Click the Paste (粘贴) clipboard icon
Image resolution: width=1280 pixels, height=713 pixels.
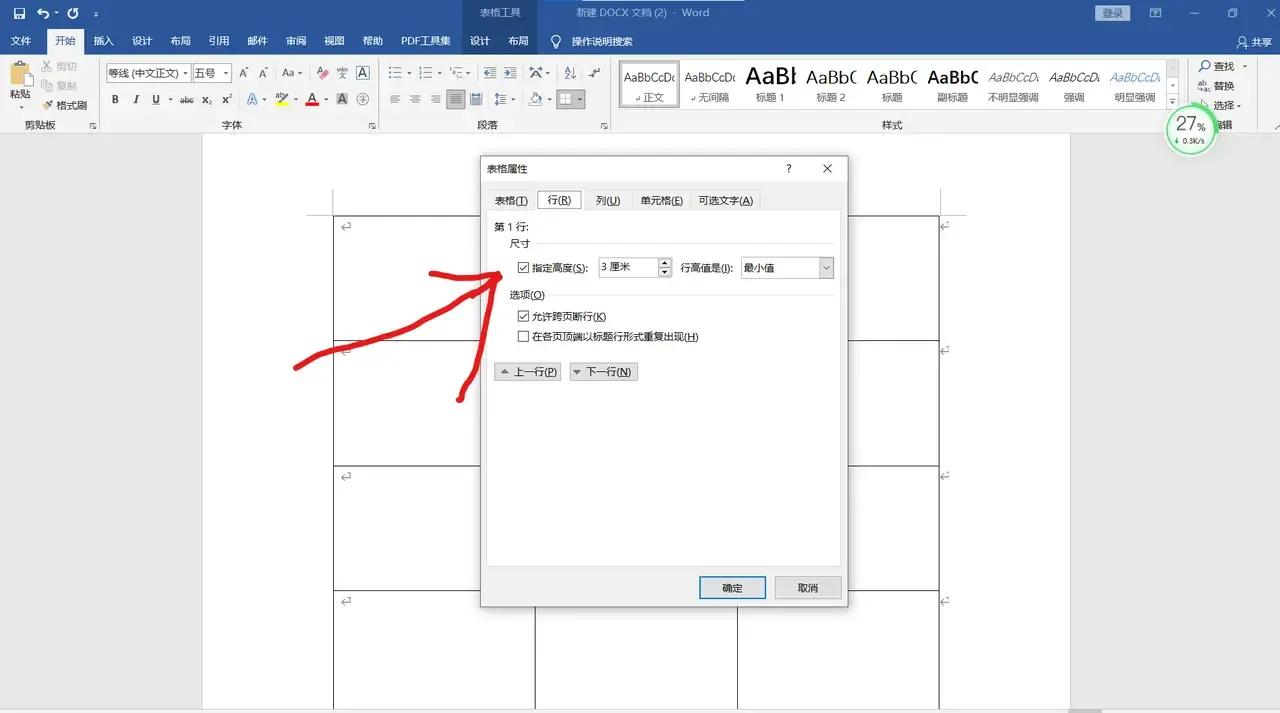pos(20,75)
